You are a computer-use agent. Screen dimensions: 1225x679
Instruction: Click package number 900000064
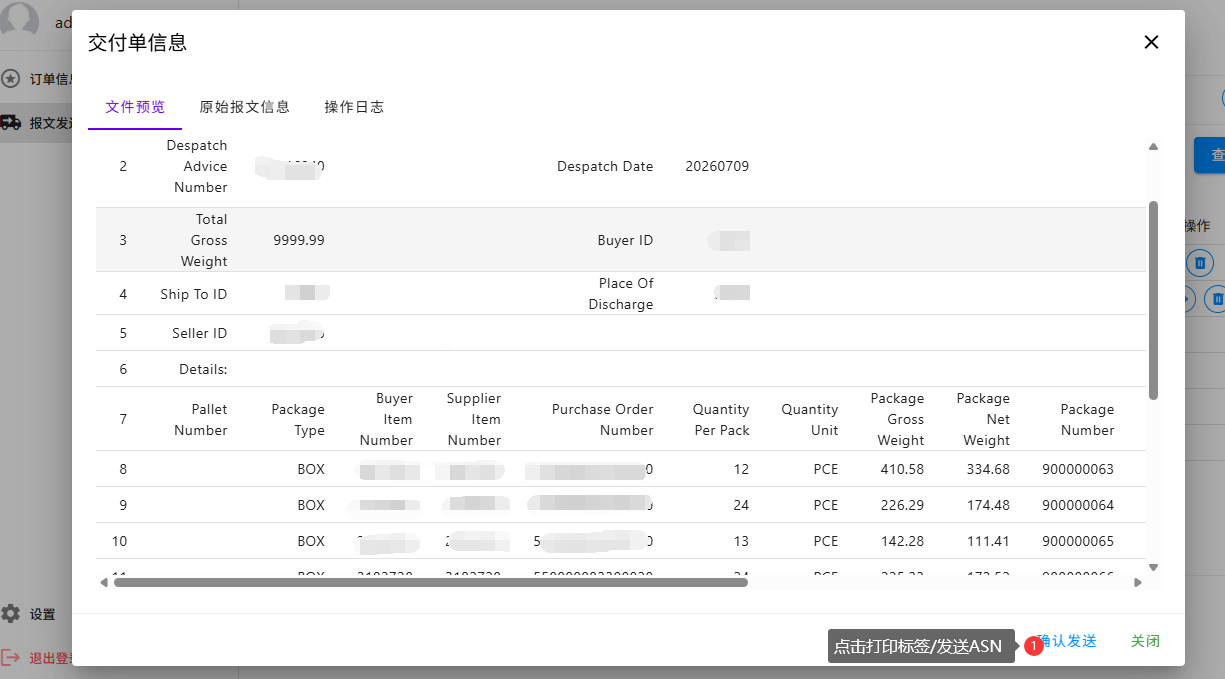(1078, 505)
